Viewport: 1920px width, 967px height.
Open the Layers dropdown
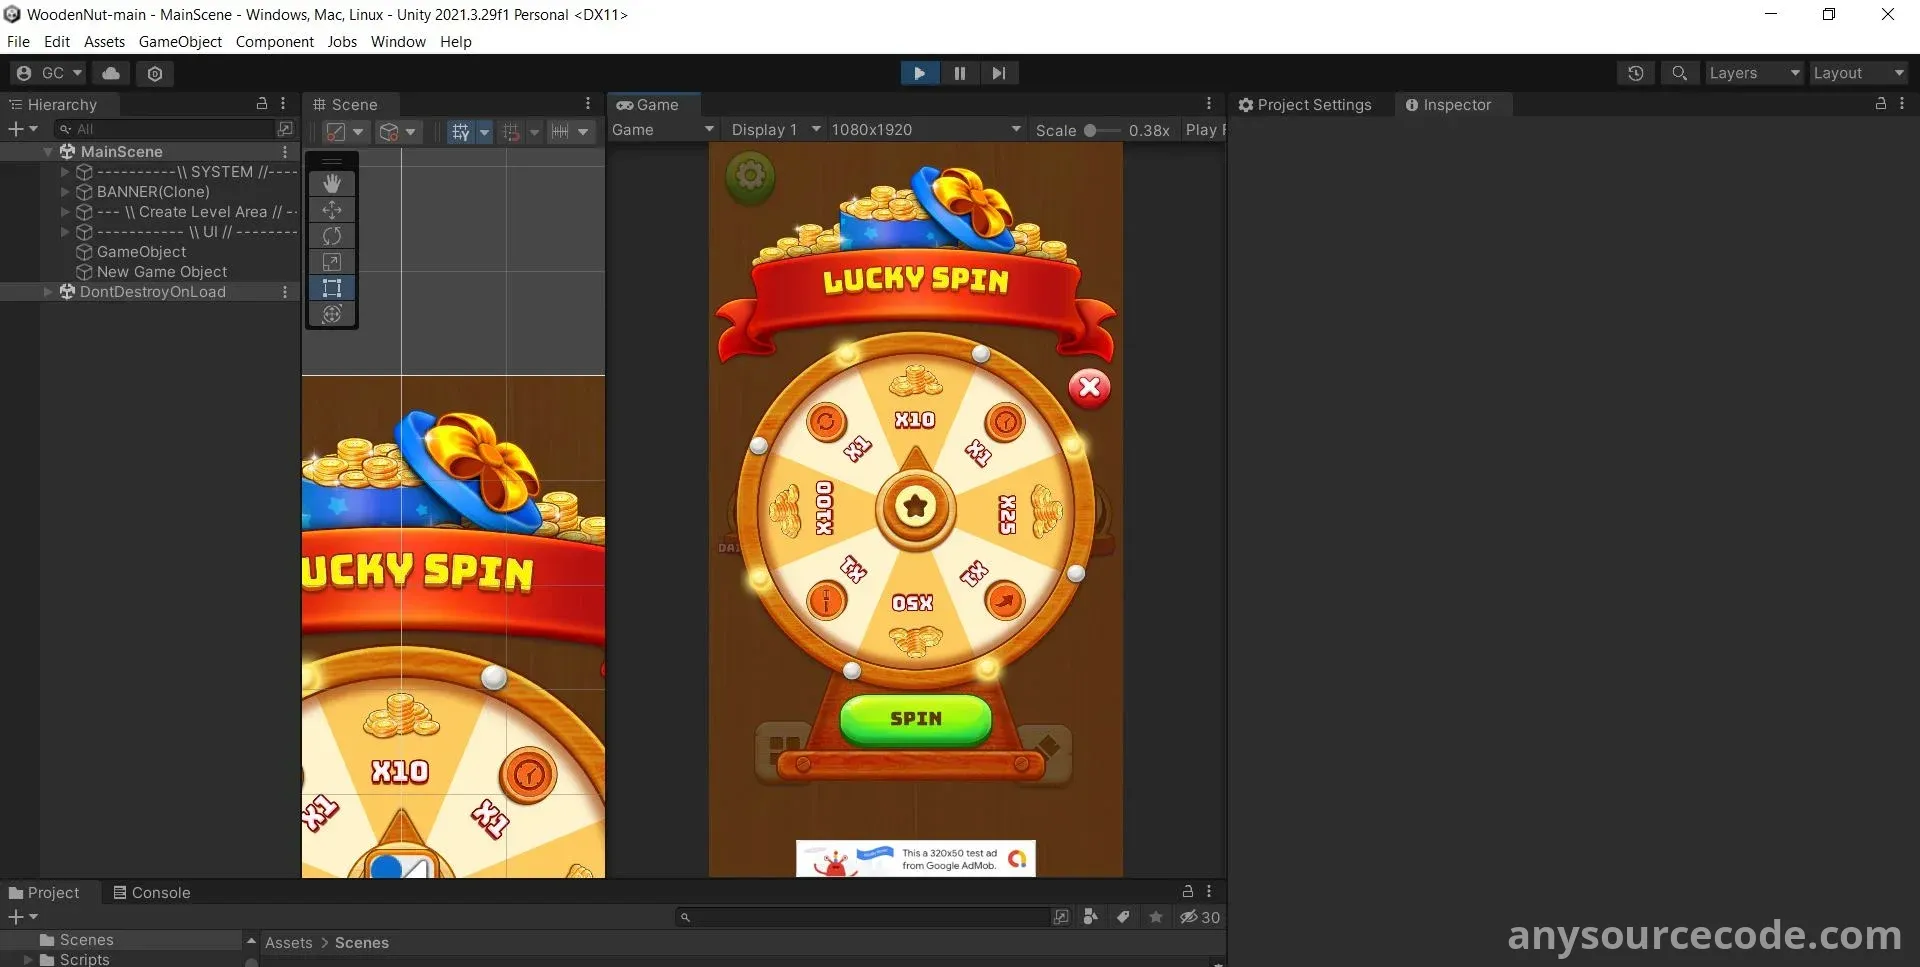pos(1753,73)
